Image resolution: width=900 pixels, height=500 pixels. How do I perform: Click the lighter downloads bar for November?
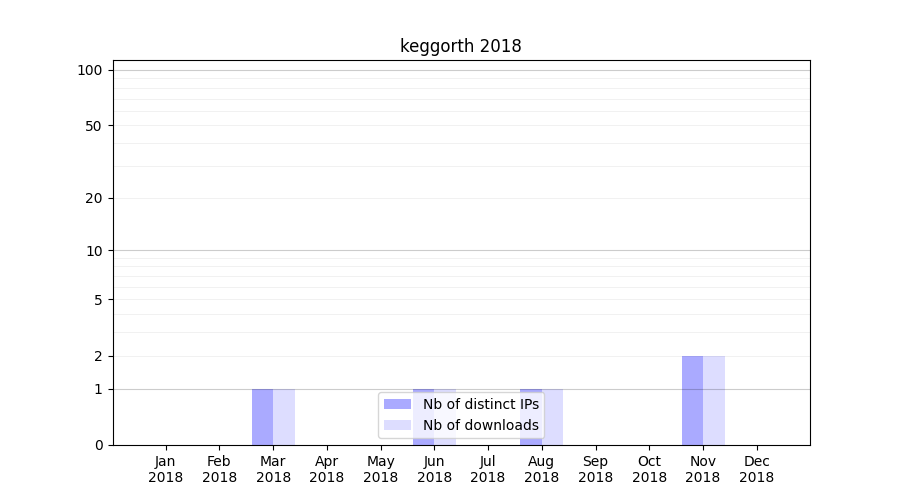(x=714, y=400)
